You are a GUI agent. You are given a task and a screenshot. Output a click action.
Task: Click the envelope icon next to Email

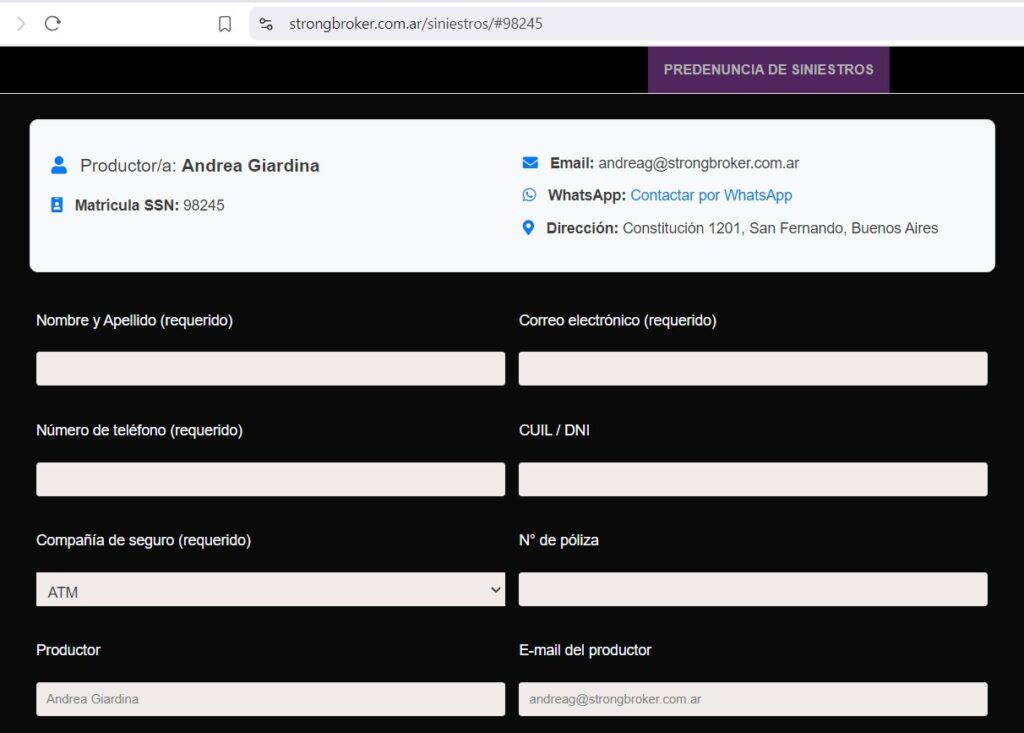[530, 163]
